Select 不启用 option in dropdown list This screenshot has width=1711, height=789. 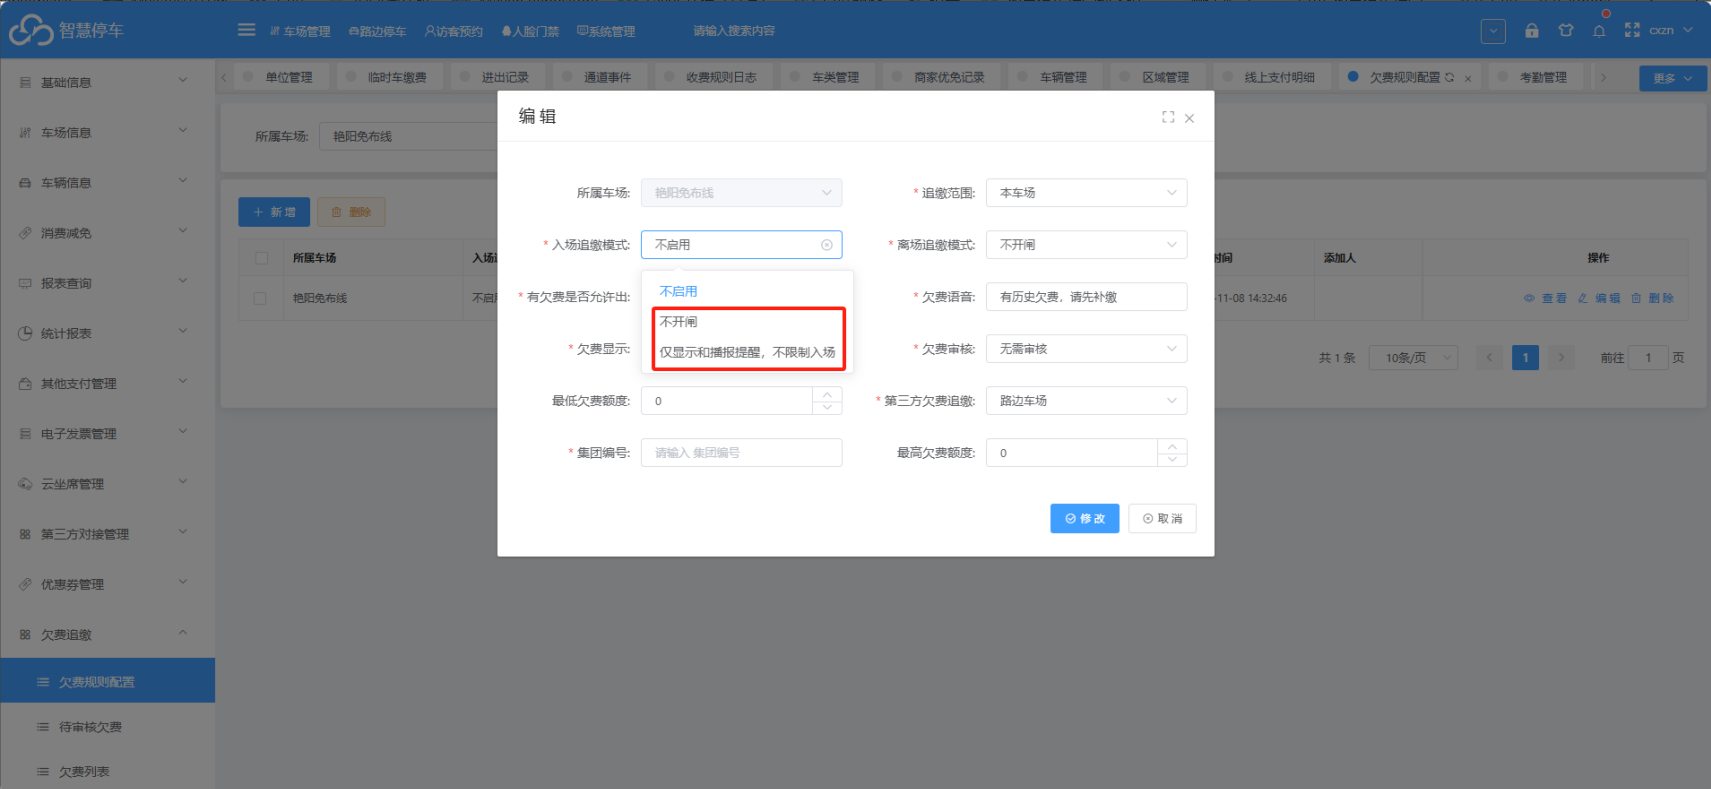[748, 292]
